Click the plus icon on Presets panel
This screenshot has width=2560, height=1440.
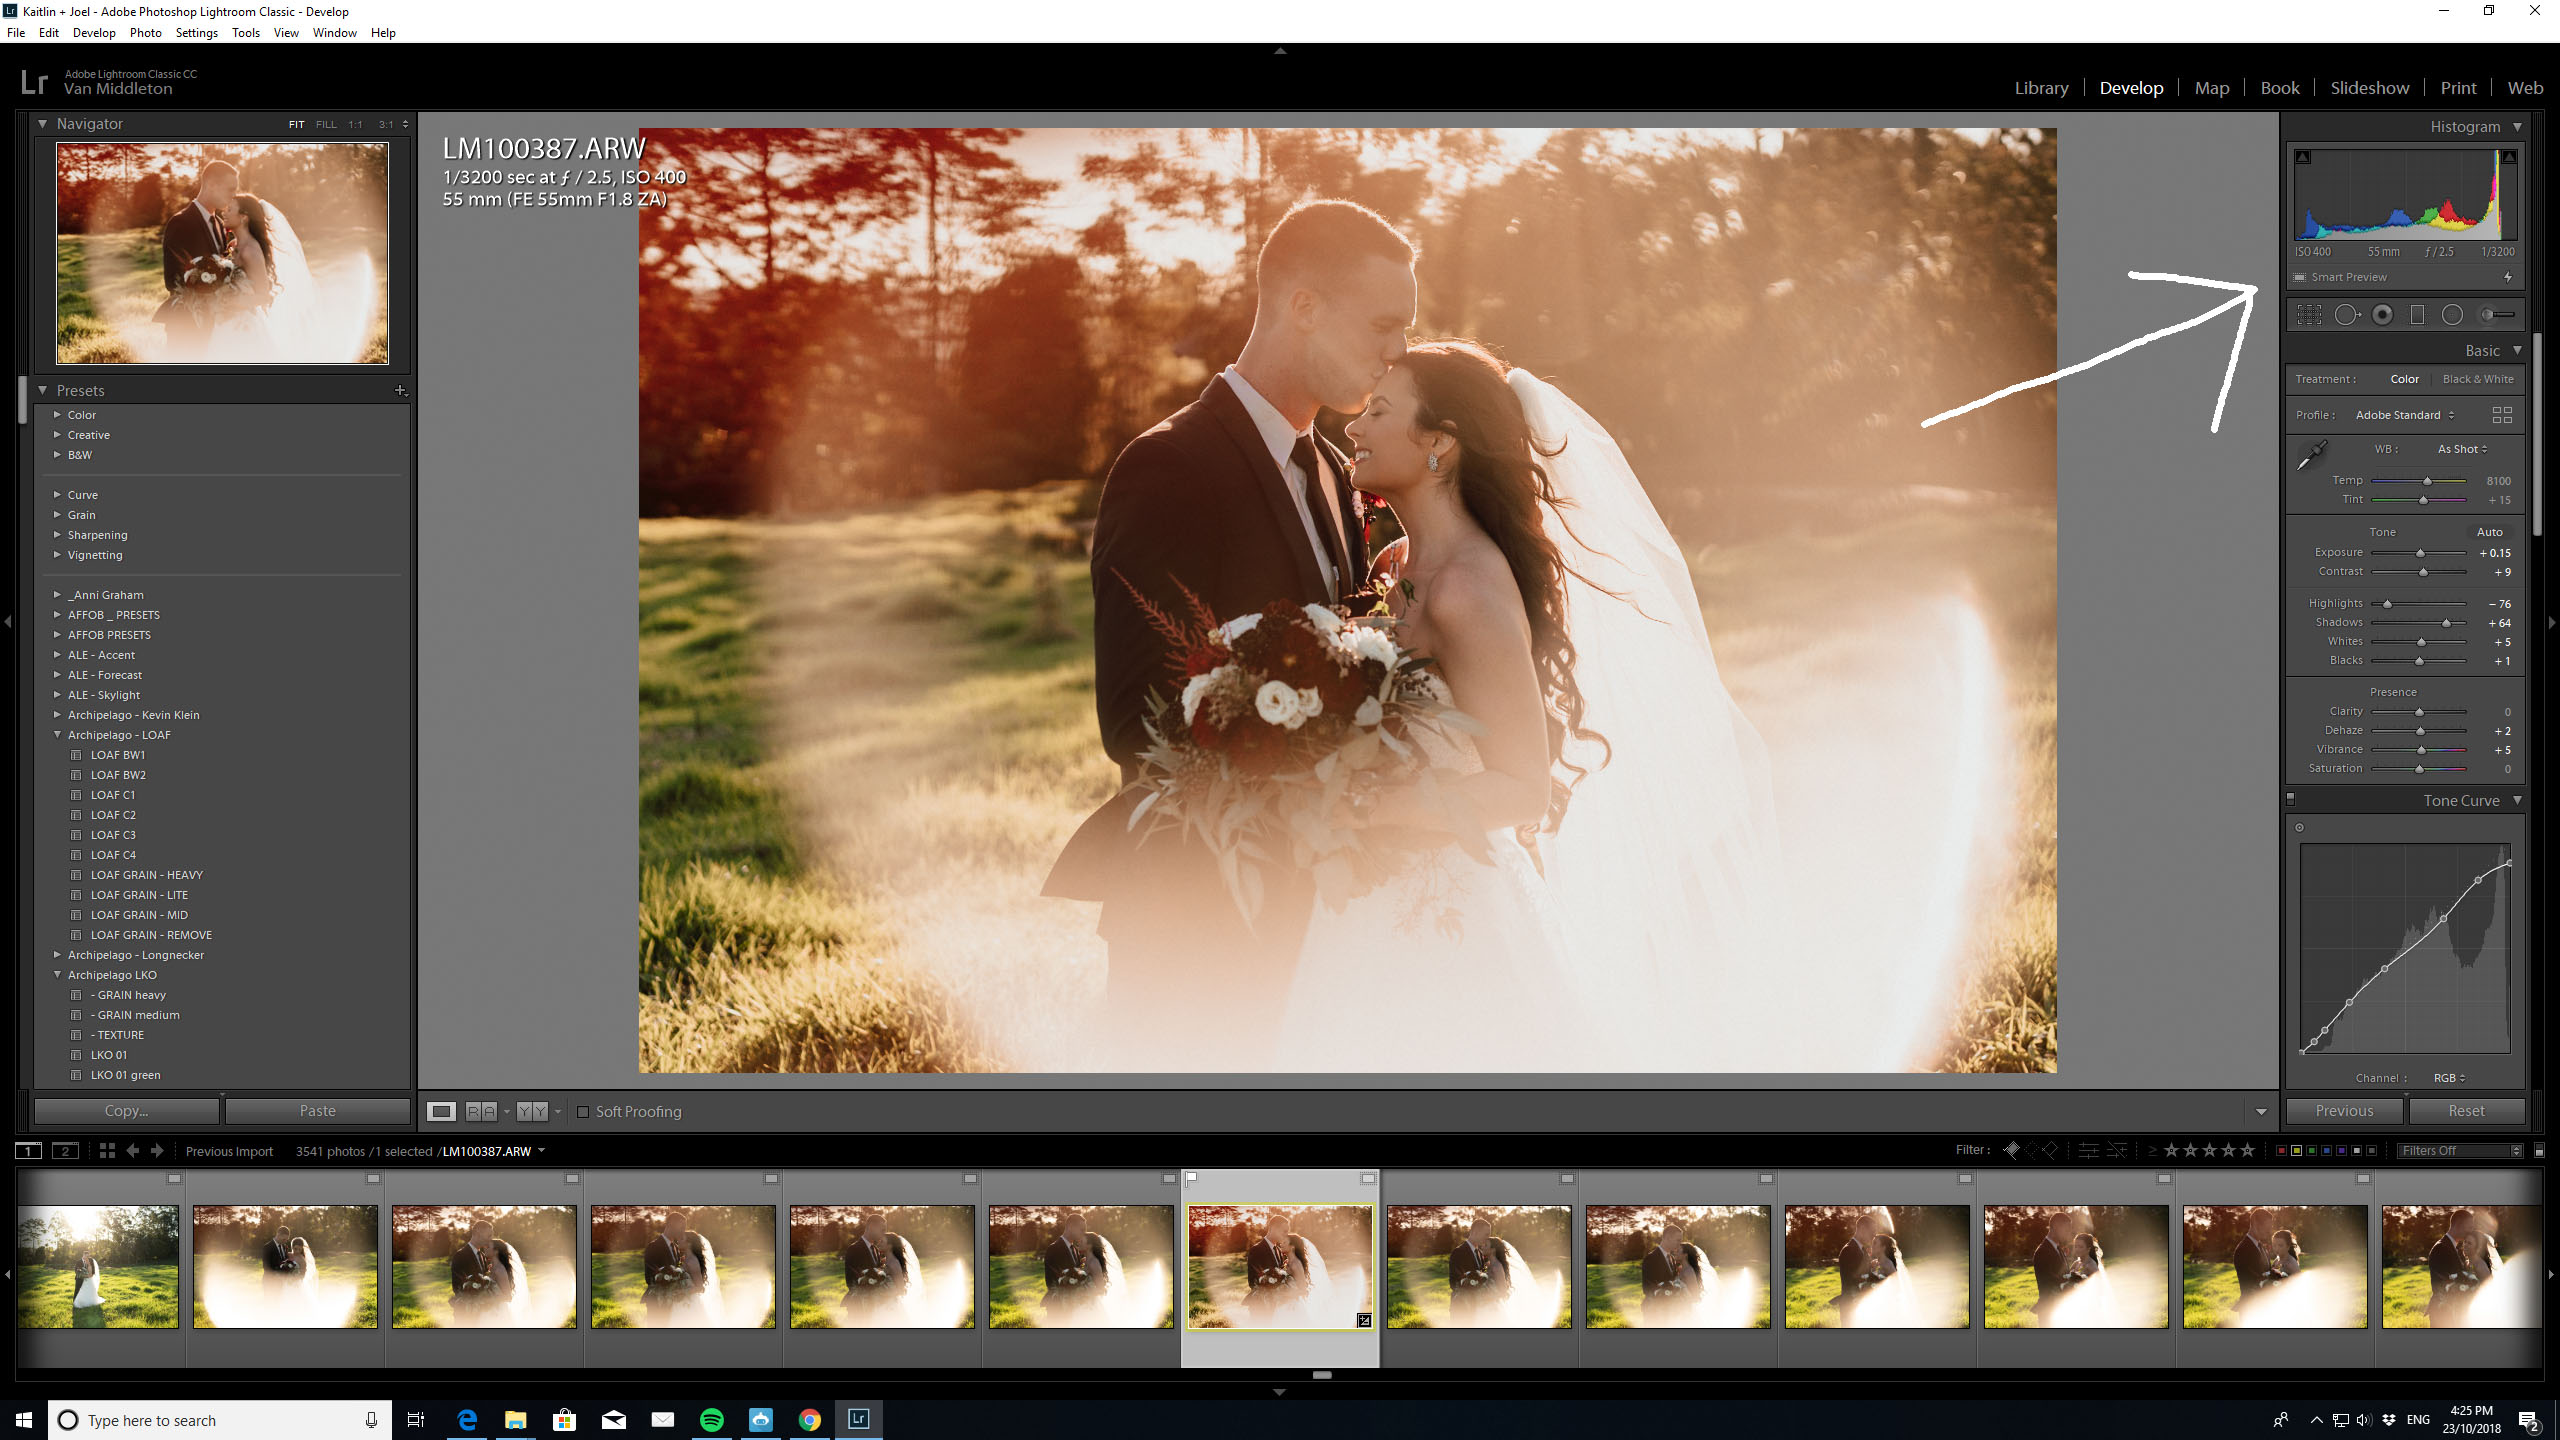coord(400,390)
